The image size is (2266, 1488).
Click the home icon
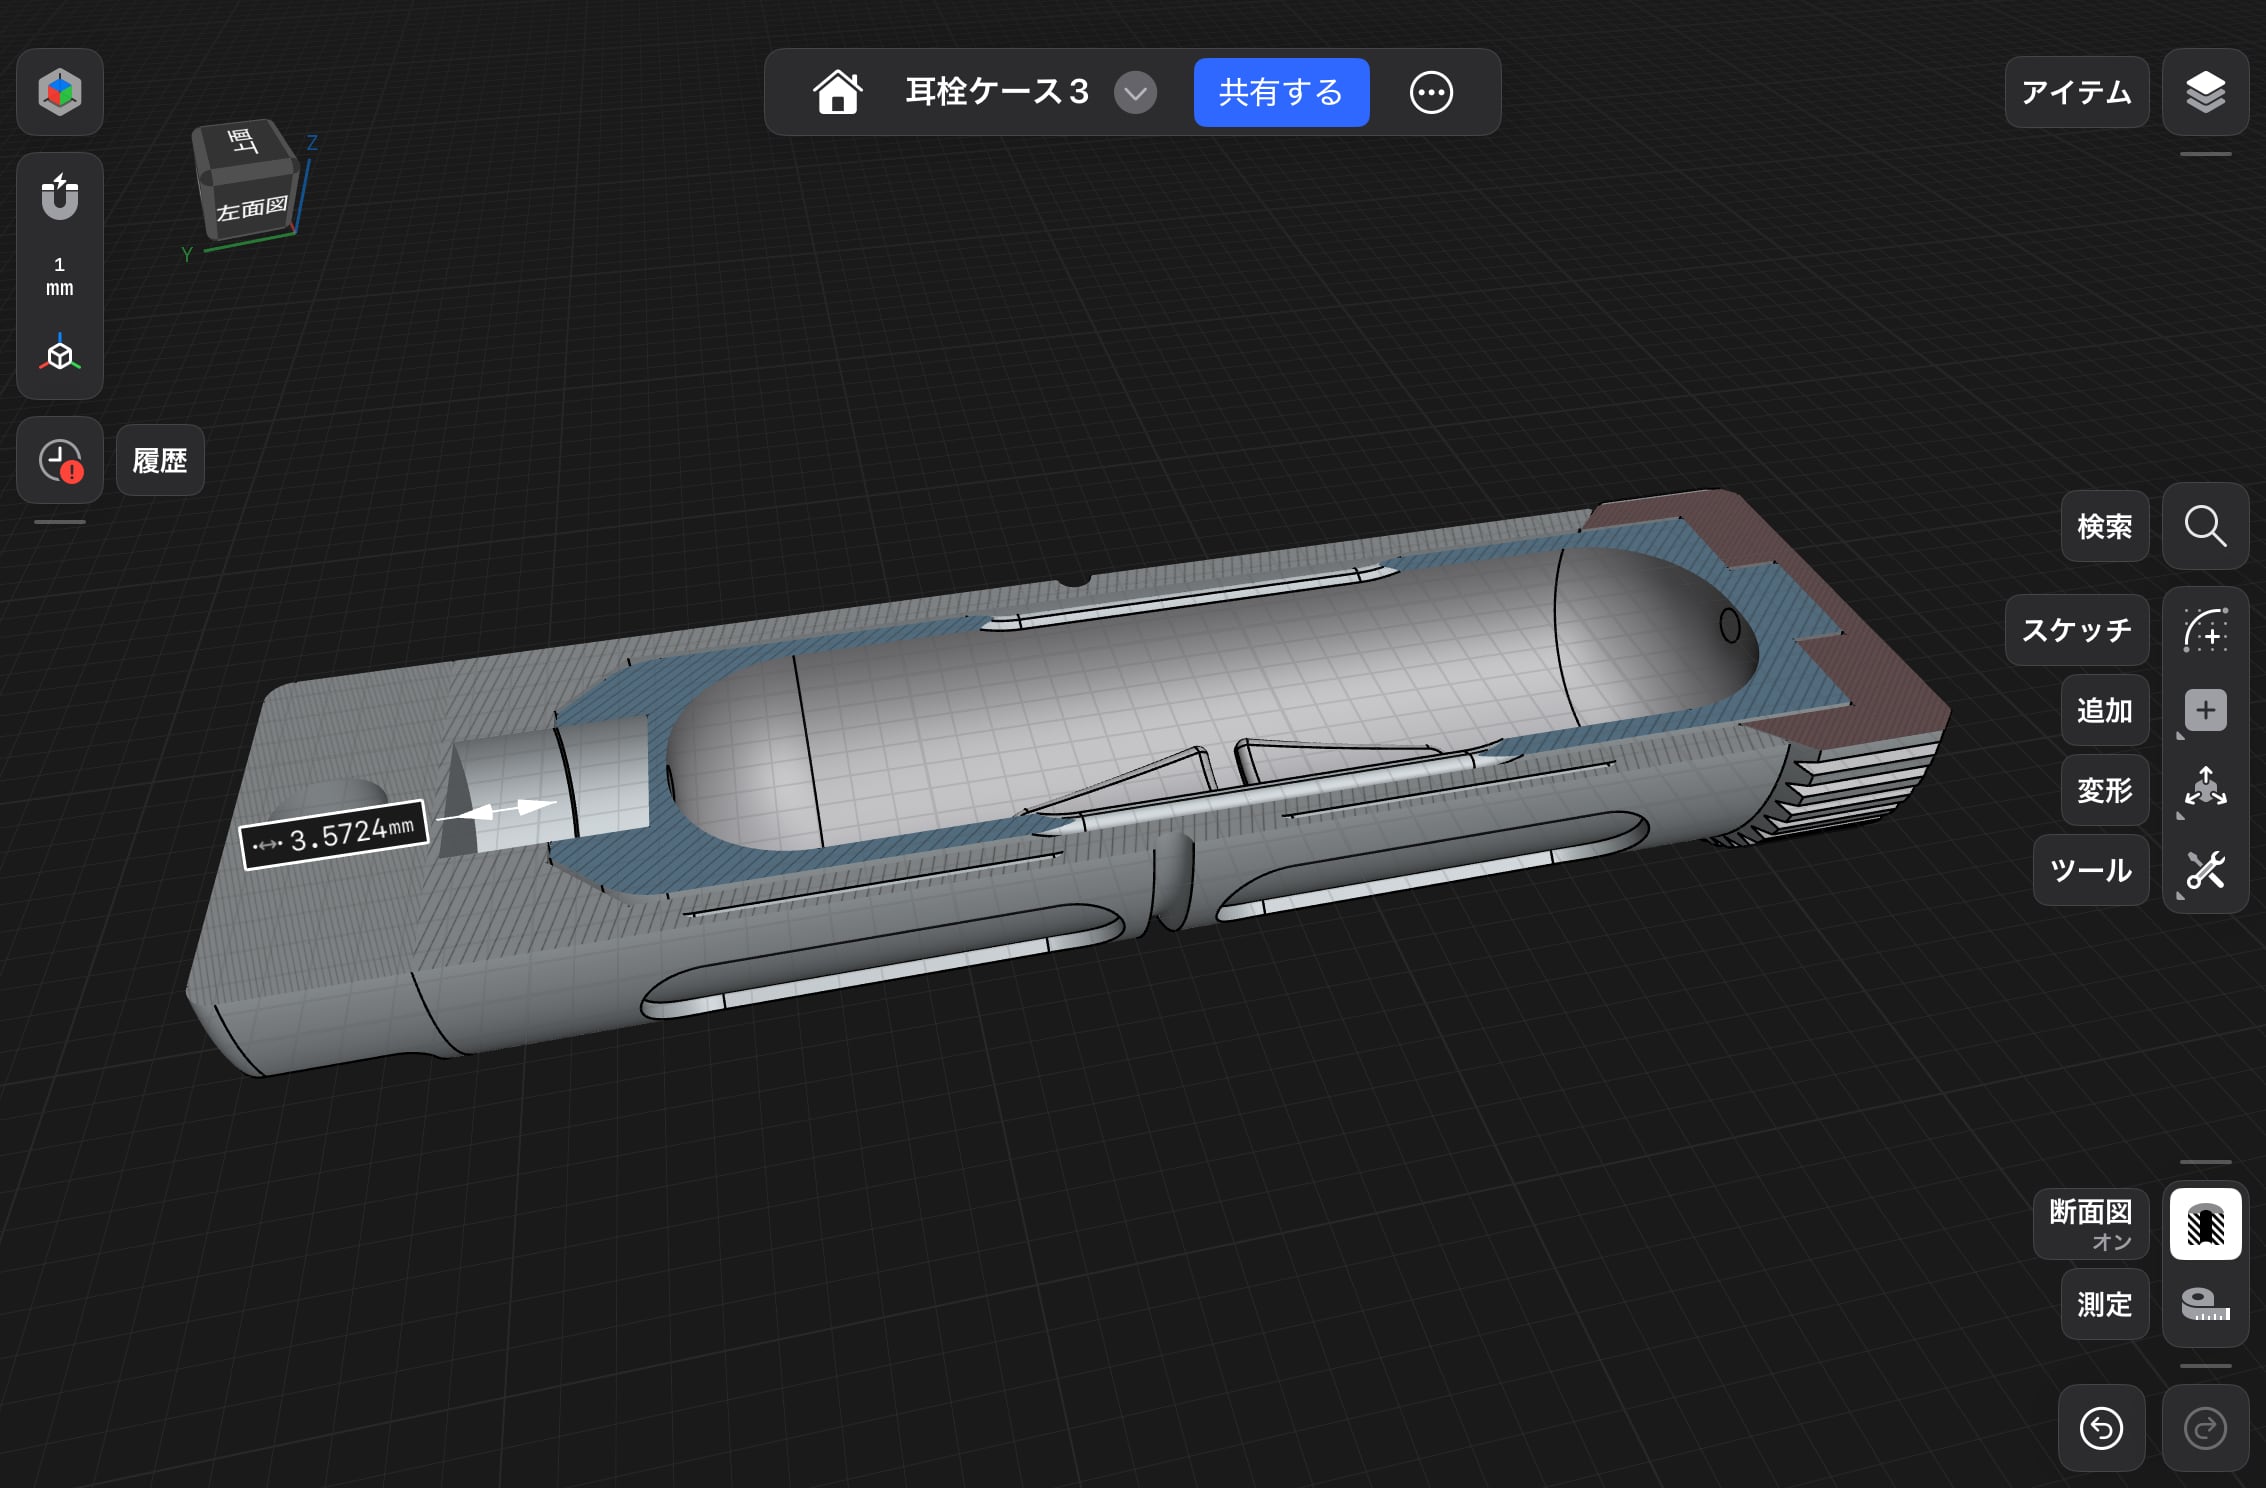click(x=837, y=92)
